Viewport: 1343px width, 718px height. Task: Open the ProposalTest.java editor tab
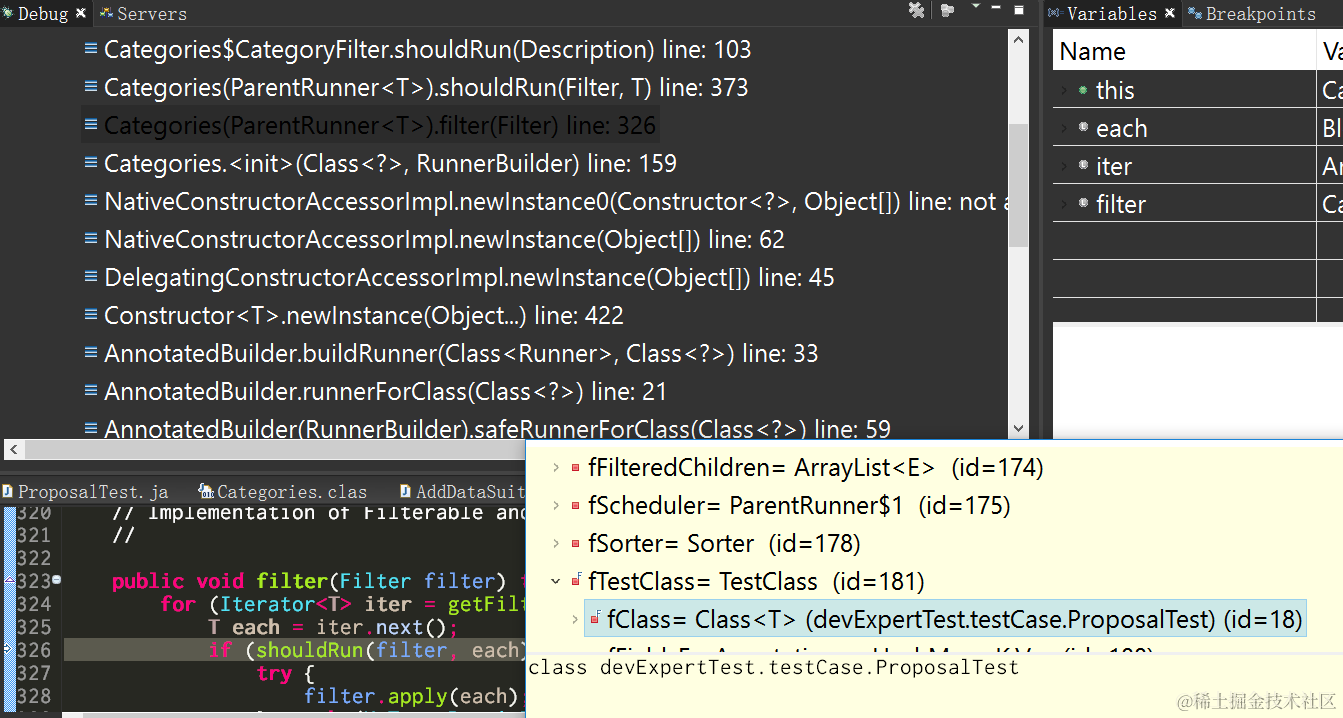coord(85,492)
